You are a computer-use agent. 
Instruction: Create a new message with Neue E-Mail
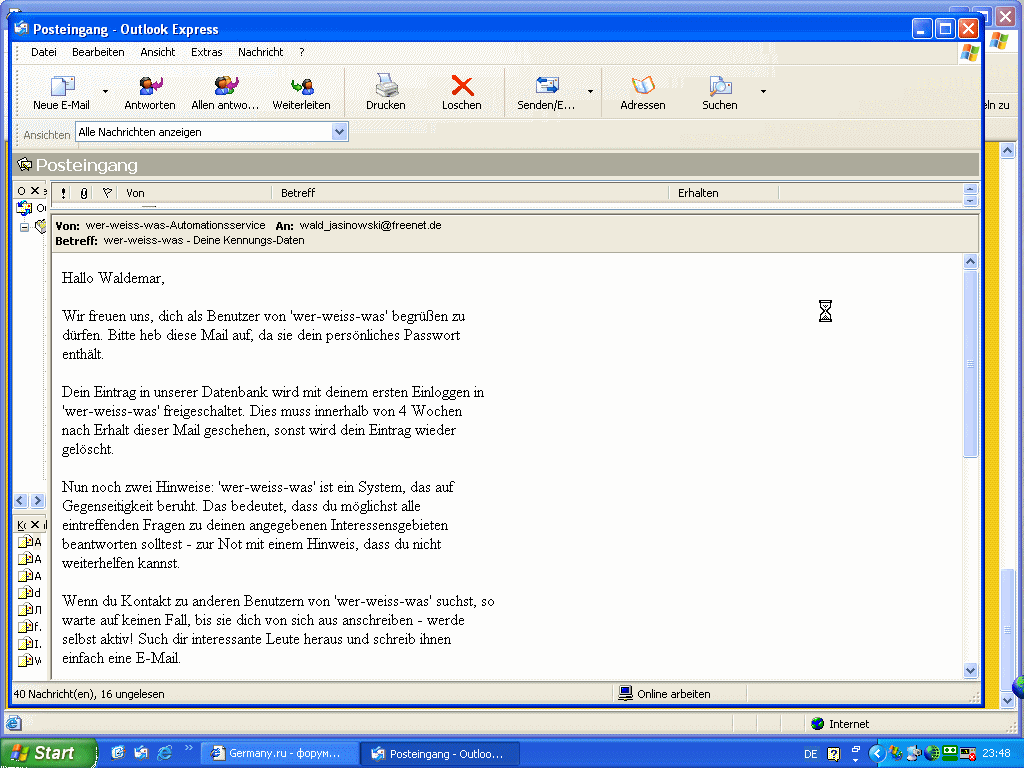point(61,93)
